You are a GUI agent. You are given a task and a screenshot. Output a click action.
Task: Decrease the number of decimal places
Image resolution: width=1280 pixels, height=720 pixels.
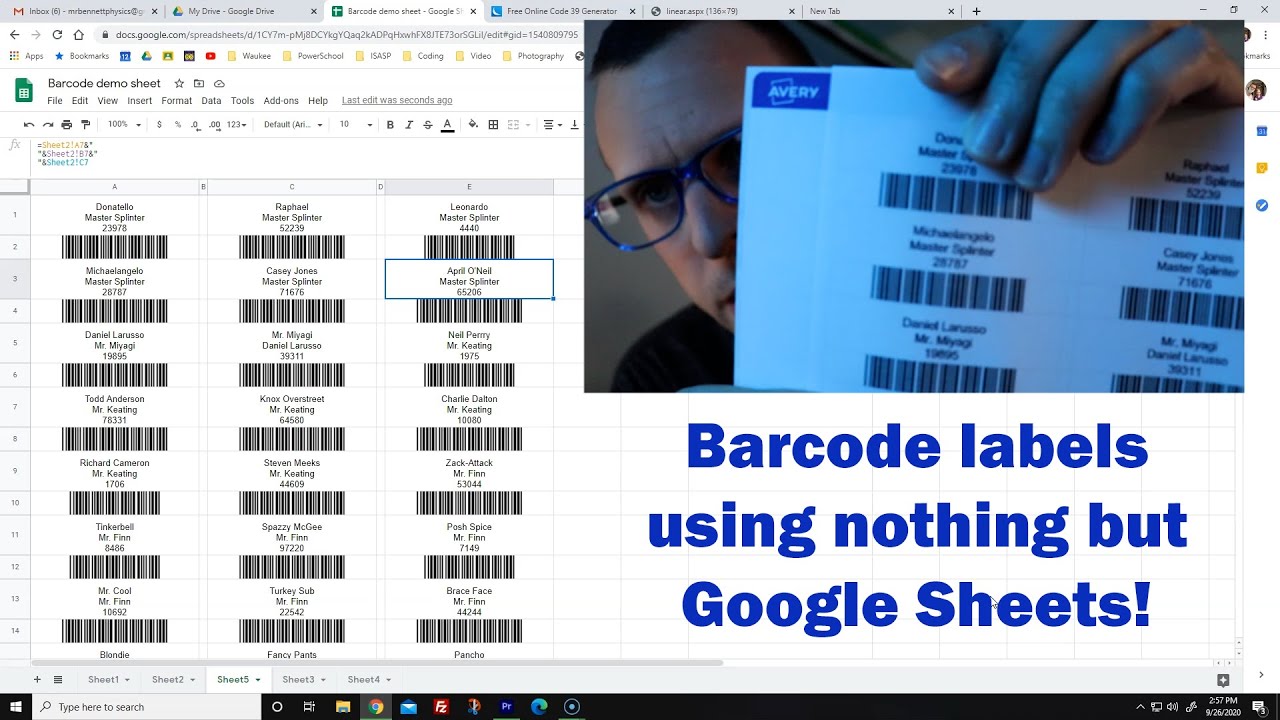195,125
